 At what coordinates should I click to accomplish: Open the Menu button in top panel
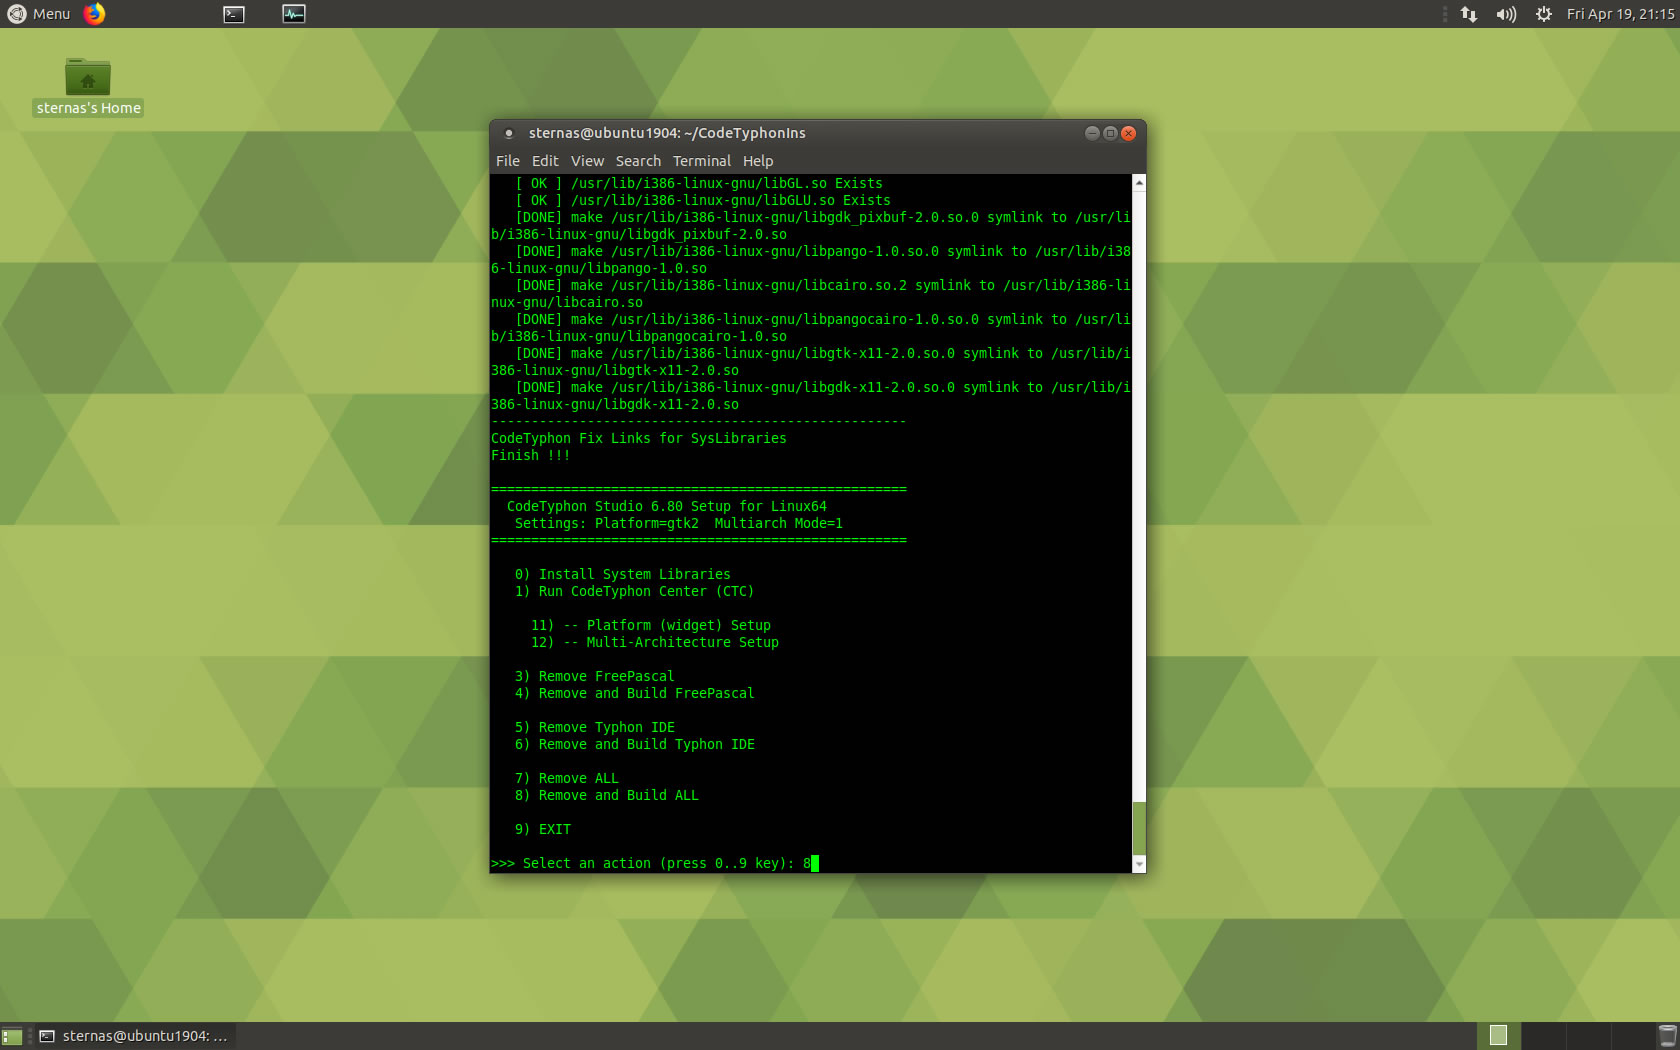pos(39,14)
